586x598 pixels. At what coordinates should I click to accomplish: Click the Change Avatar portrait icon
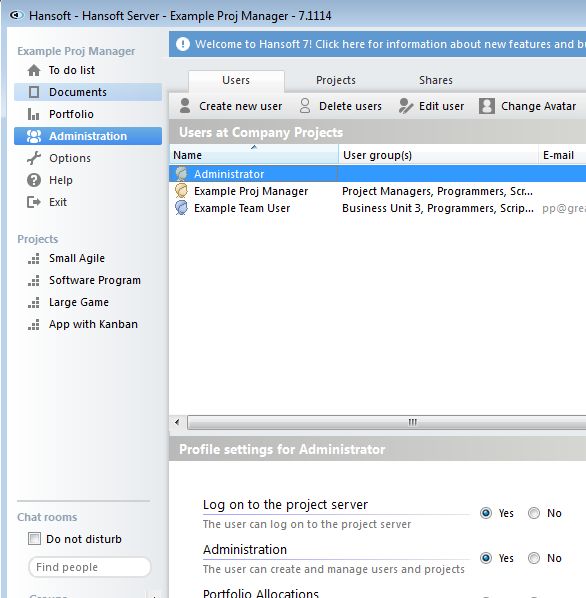click(x=487, y=106)
